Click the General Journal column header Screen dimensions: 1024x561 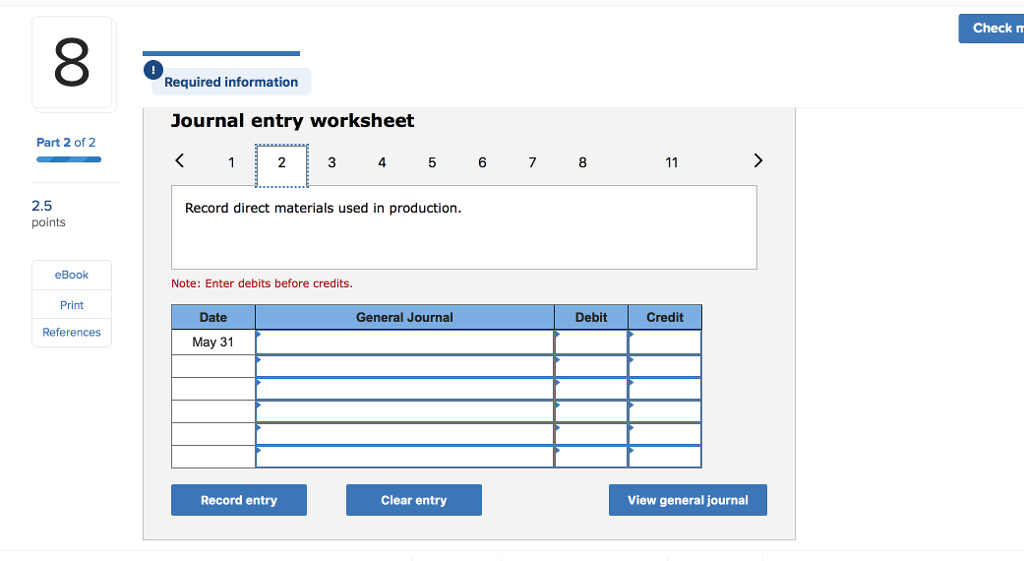[405, 317]
